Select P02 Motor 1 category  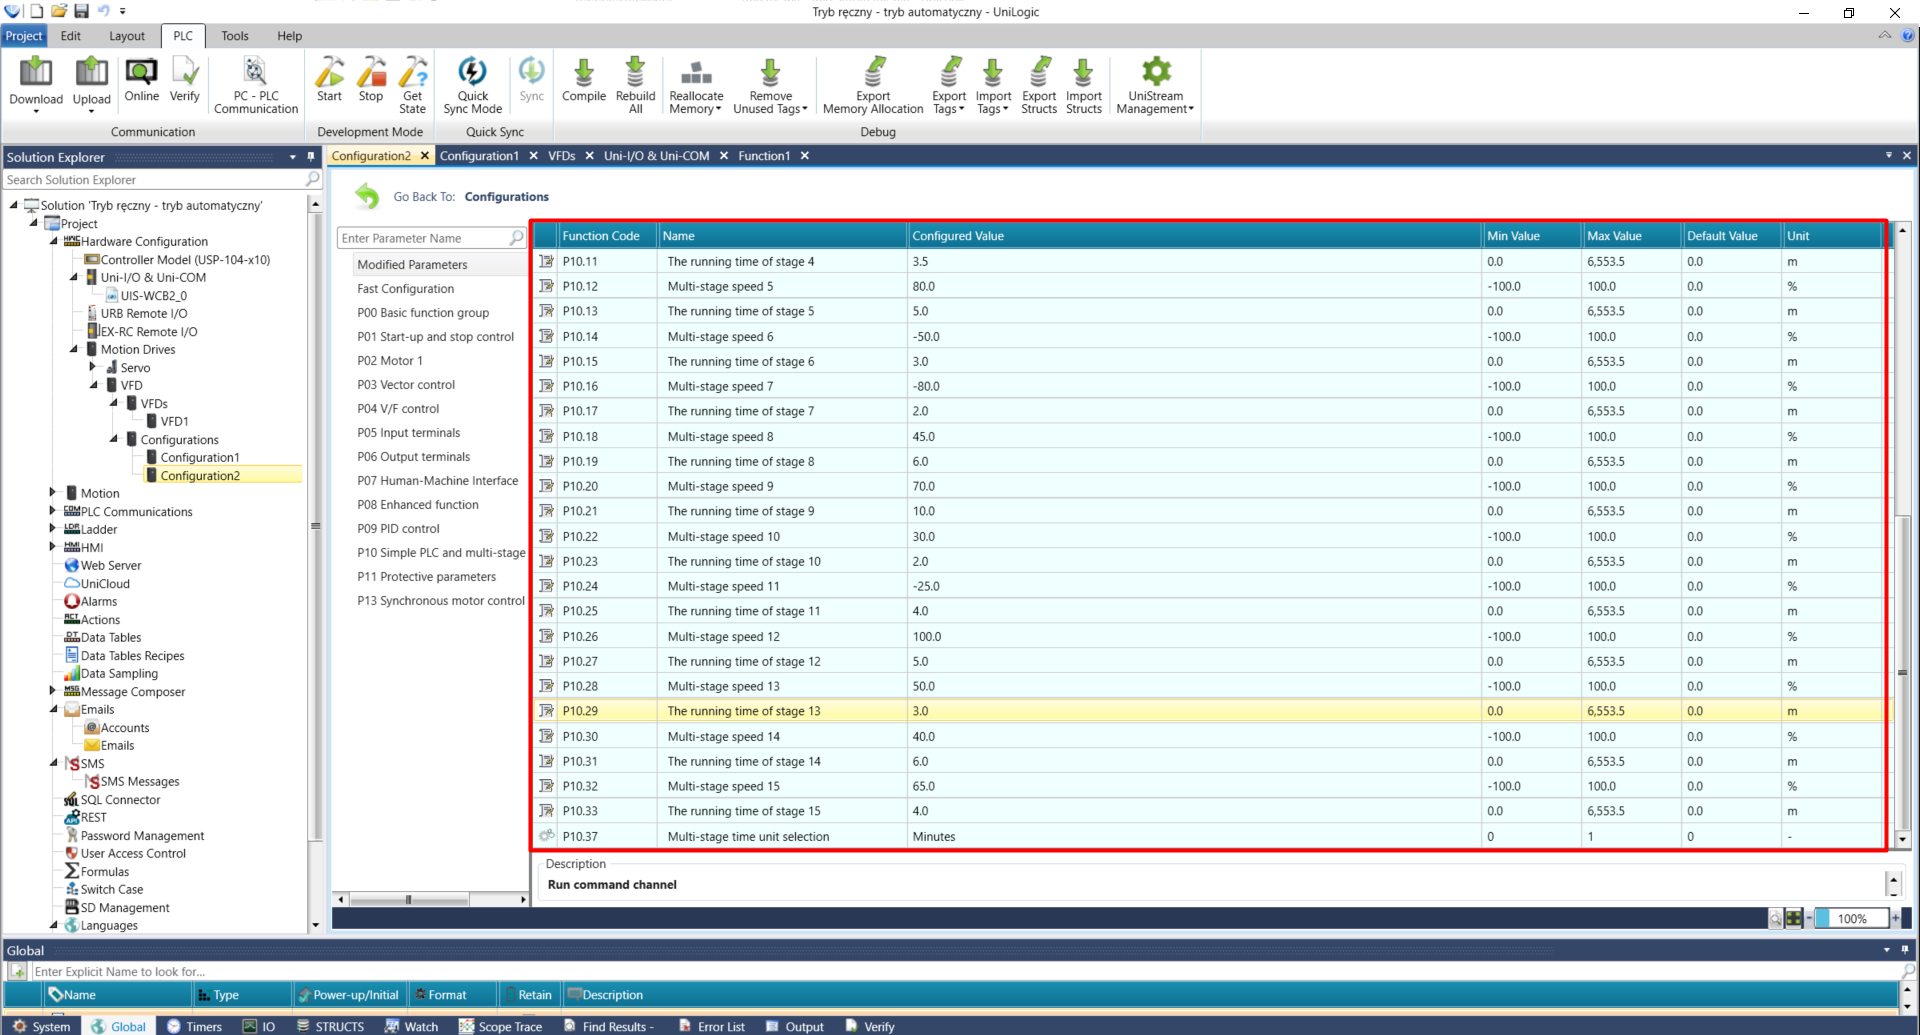pos(390,361)
